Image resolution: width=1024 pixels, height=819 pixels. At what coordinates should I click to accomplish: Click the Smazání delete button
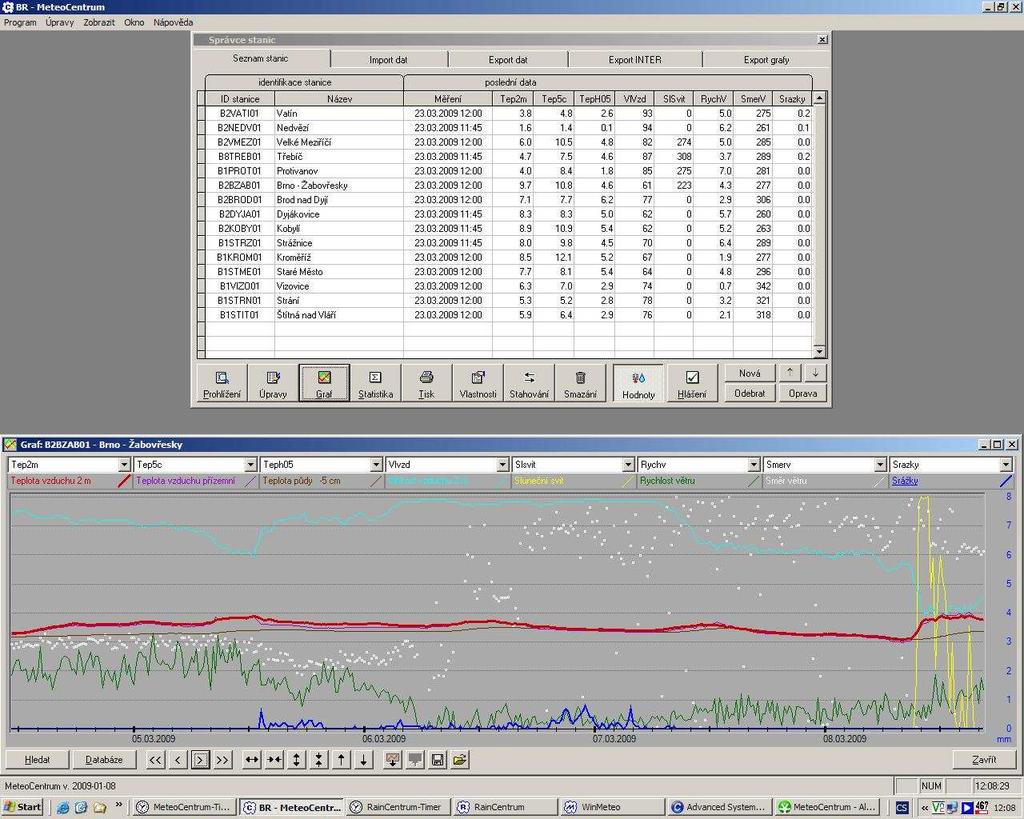pyautogui.click(x=581, y=383)
